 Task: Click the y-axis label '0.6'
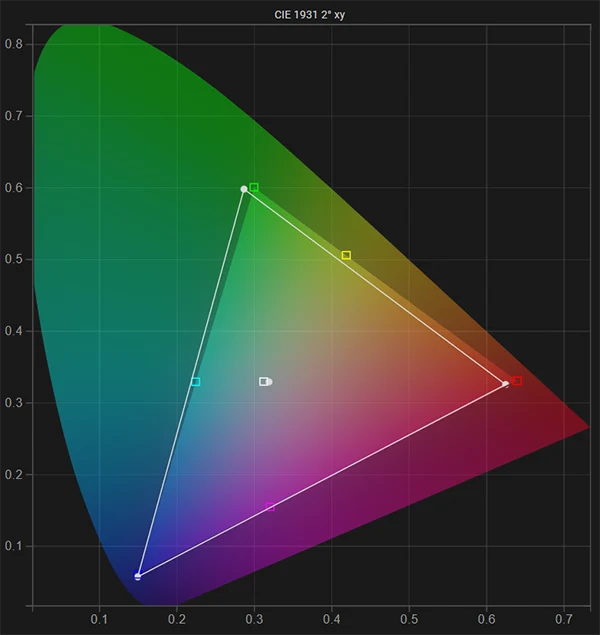13,188
